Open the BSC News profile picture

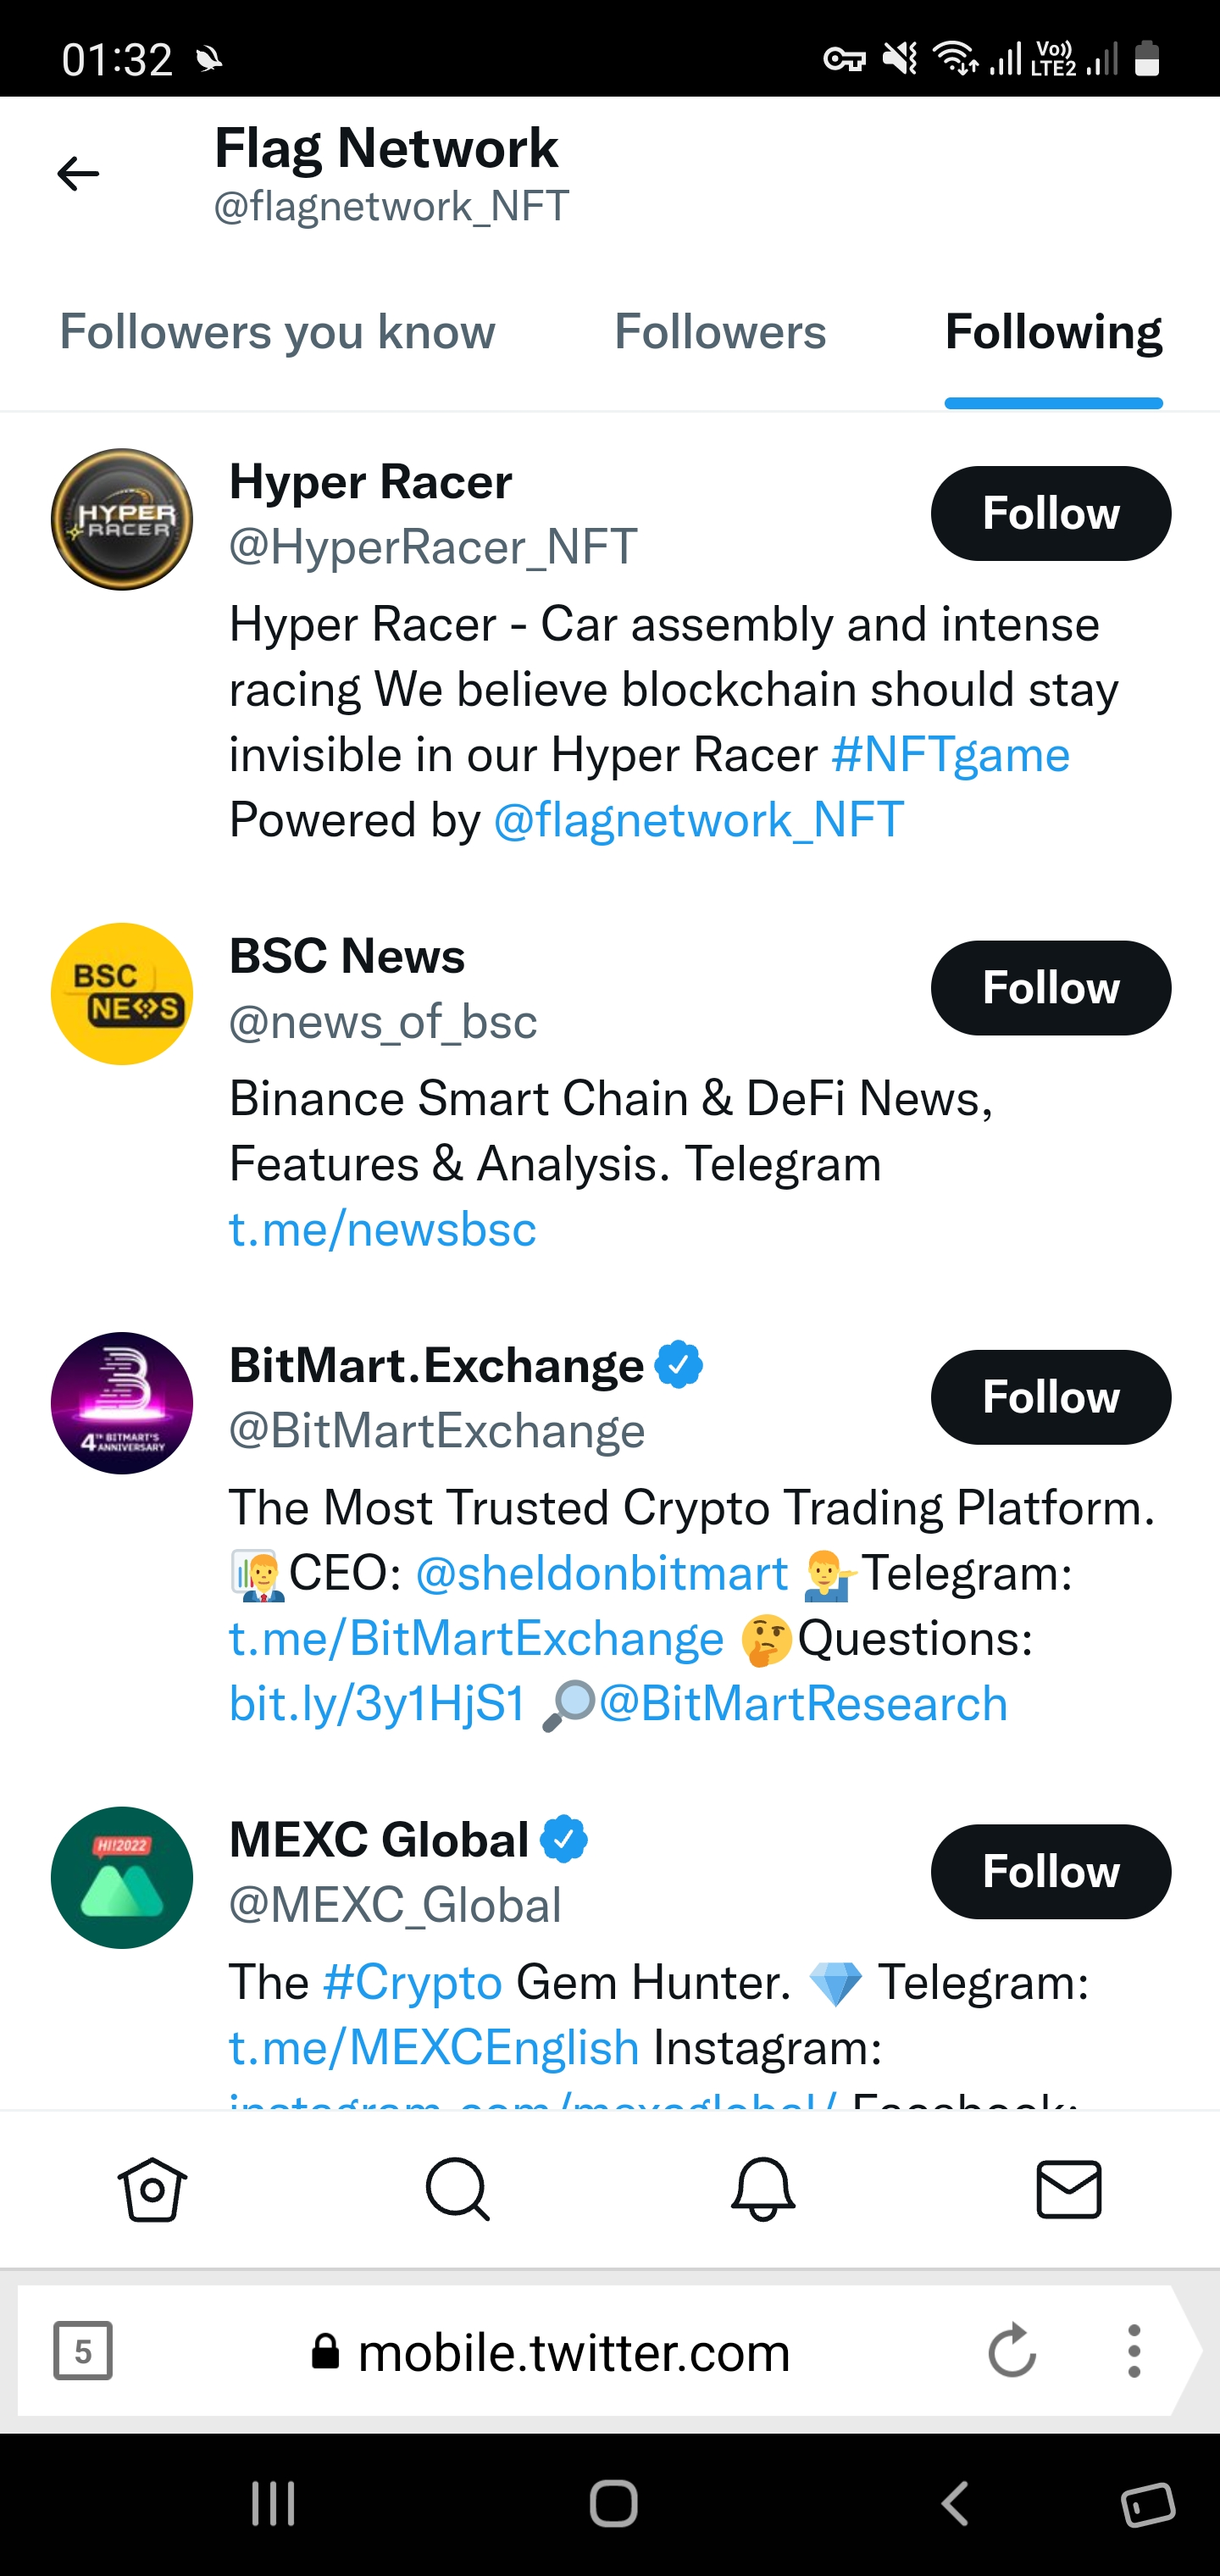coord(122,994)
